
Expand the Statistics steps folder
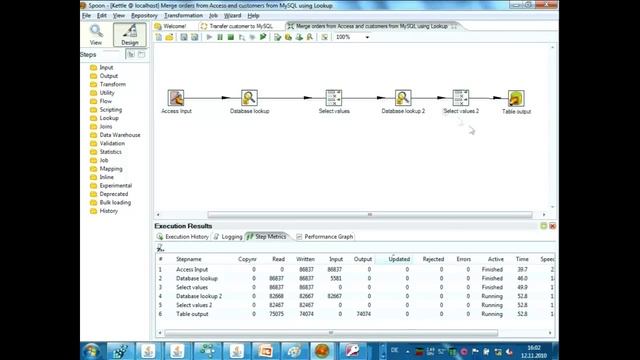pyautogui.click(x=106, y=152)
